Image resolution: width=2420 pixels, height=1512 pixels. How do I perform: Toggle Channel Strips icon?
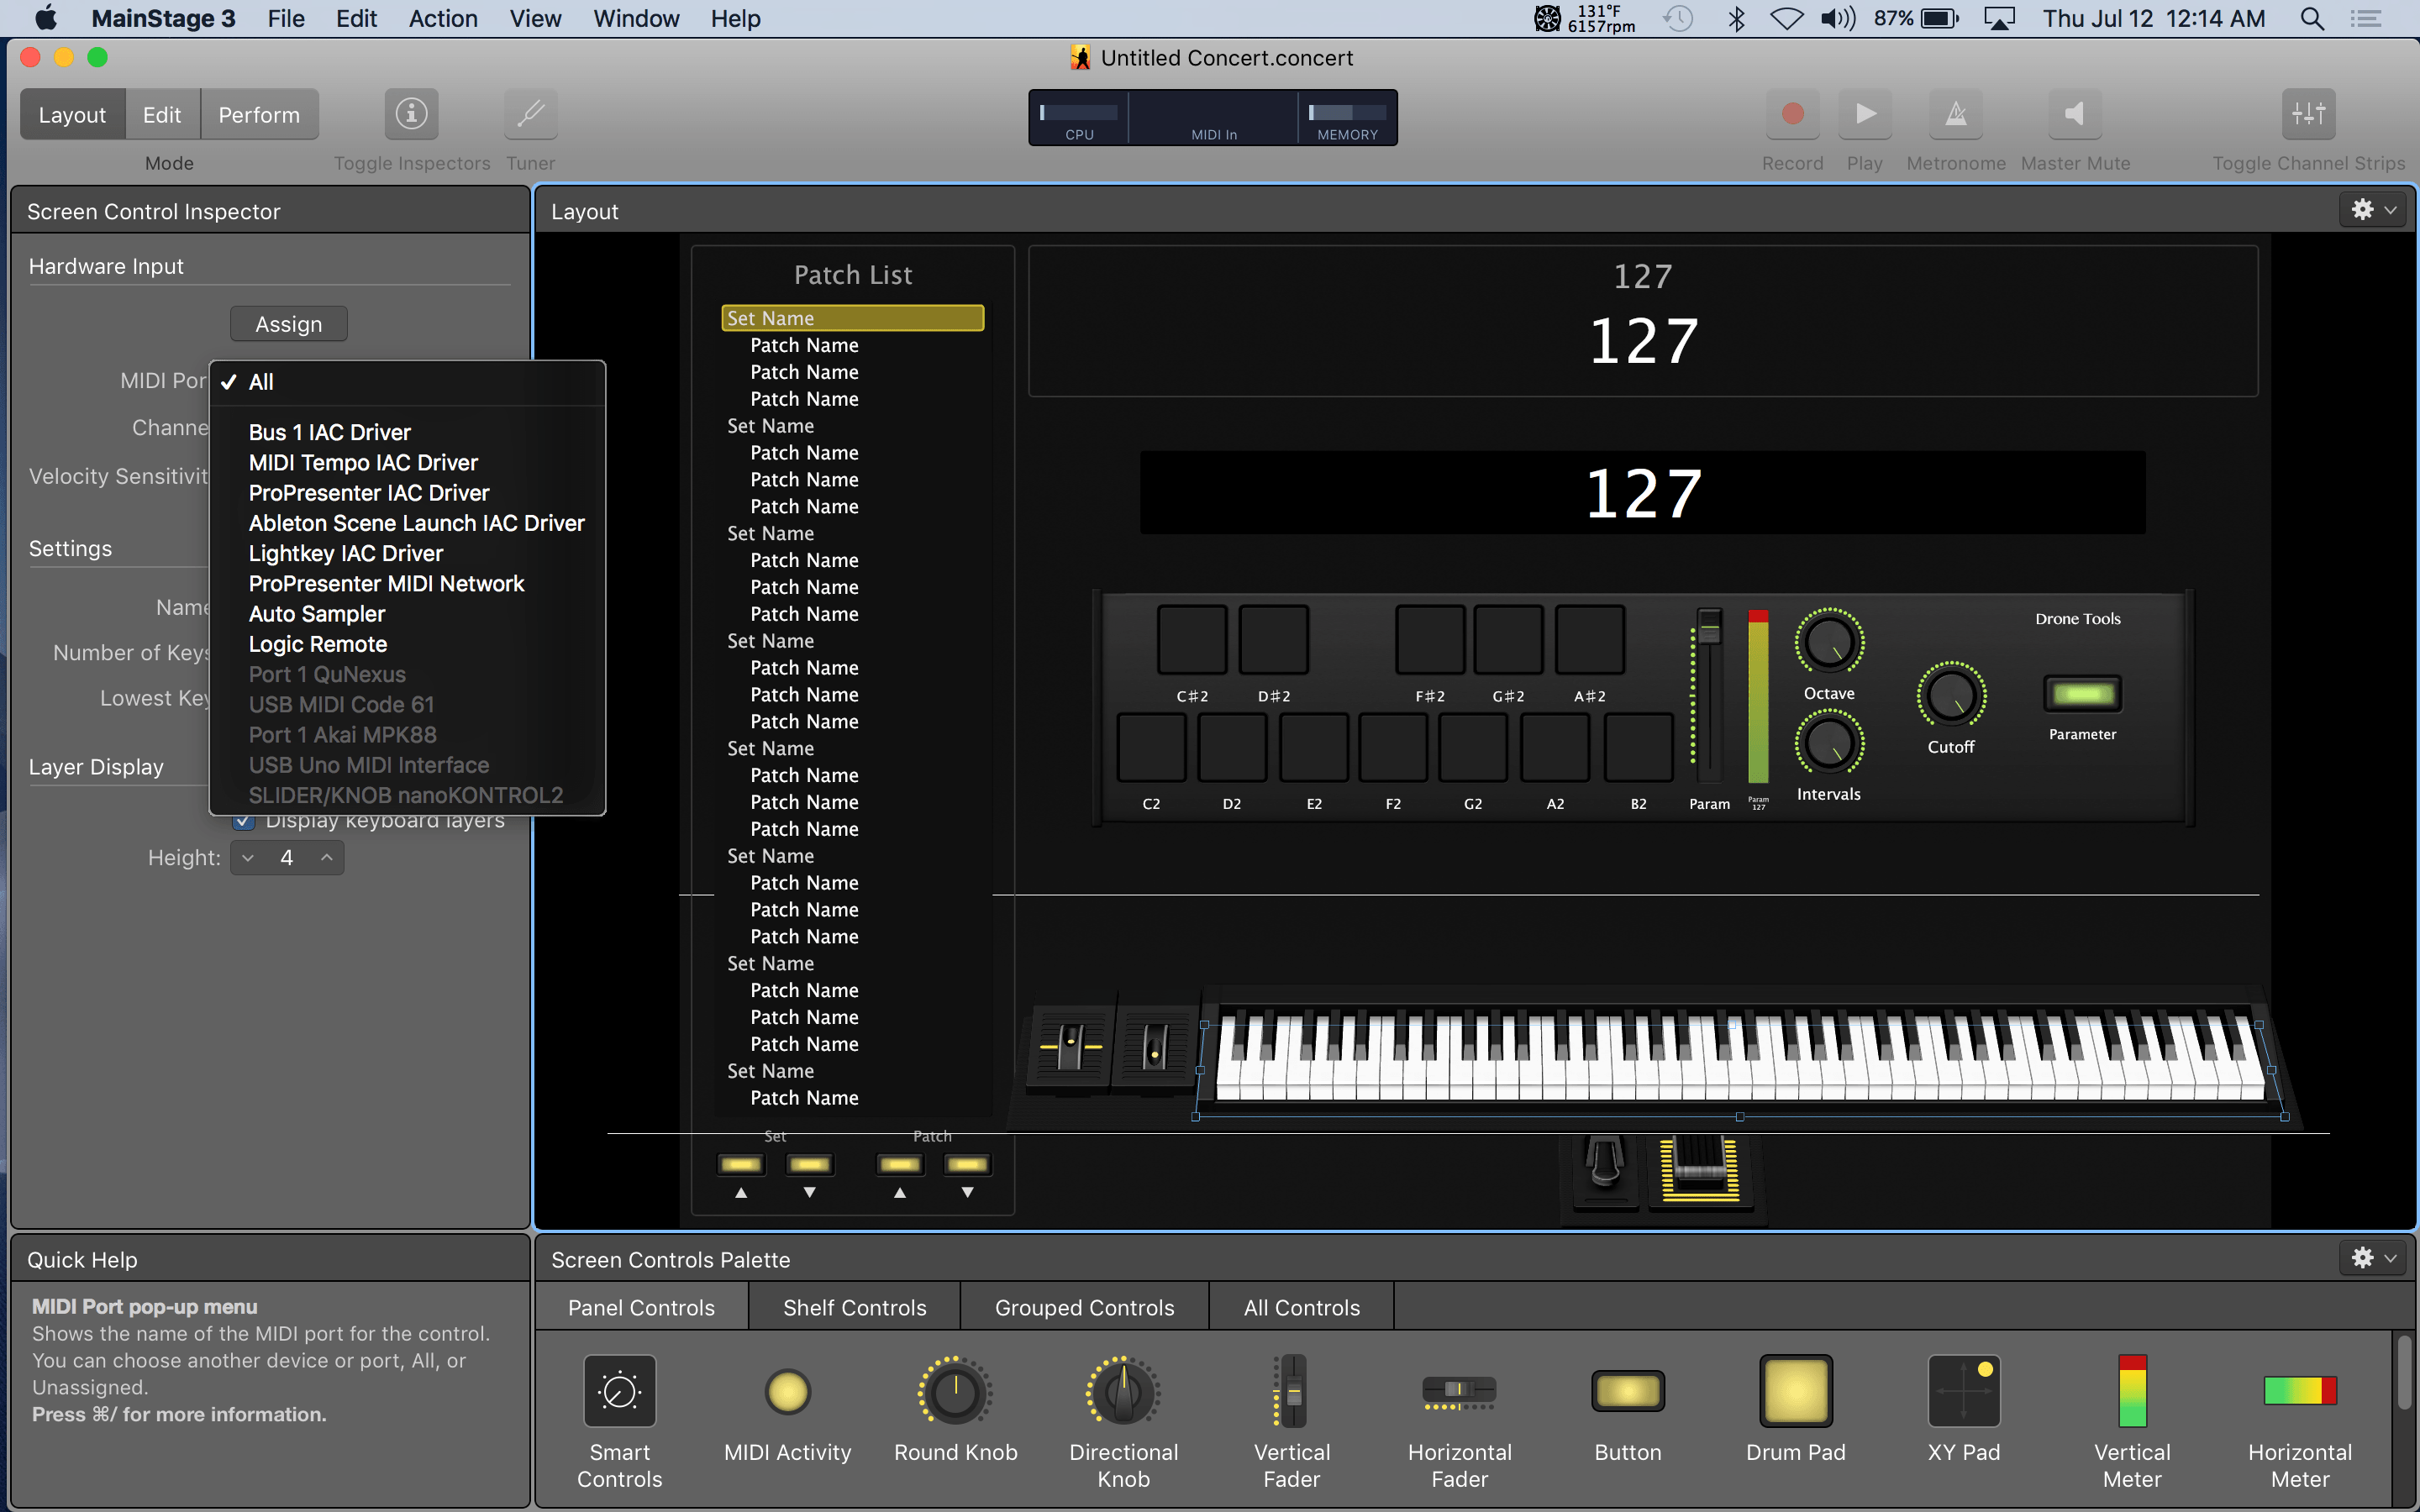coord(2308,114)
